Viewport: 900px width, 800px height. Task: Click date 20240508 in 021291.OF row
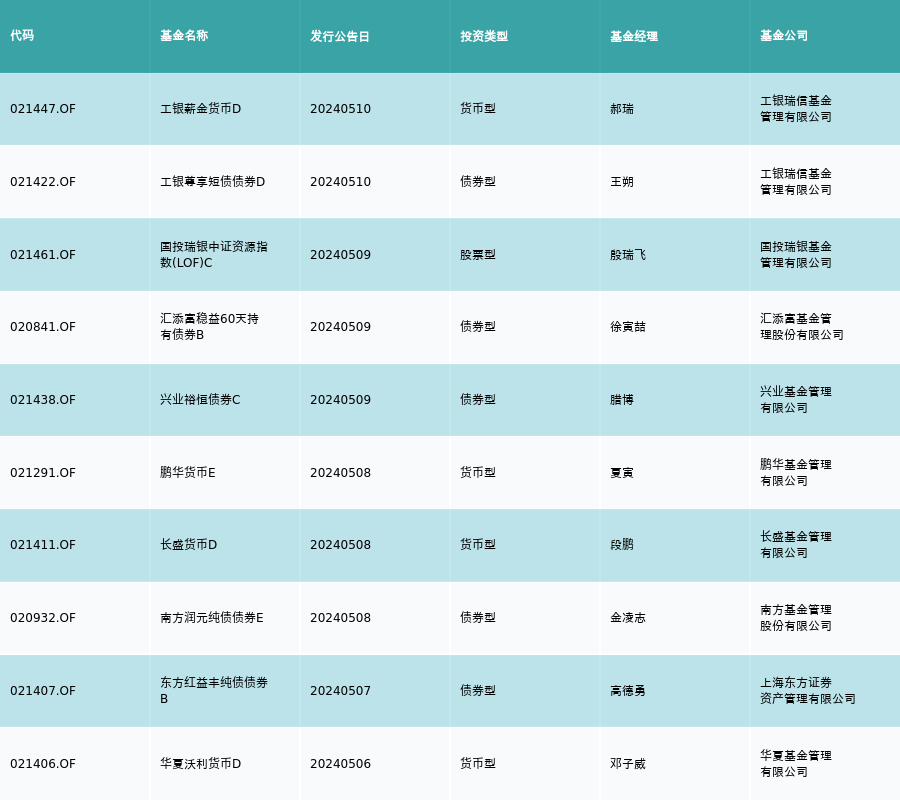click(x=340, y=472)
